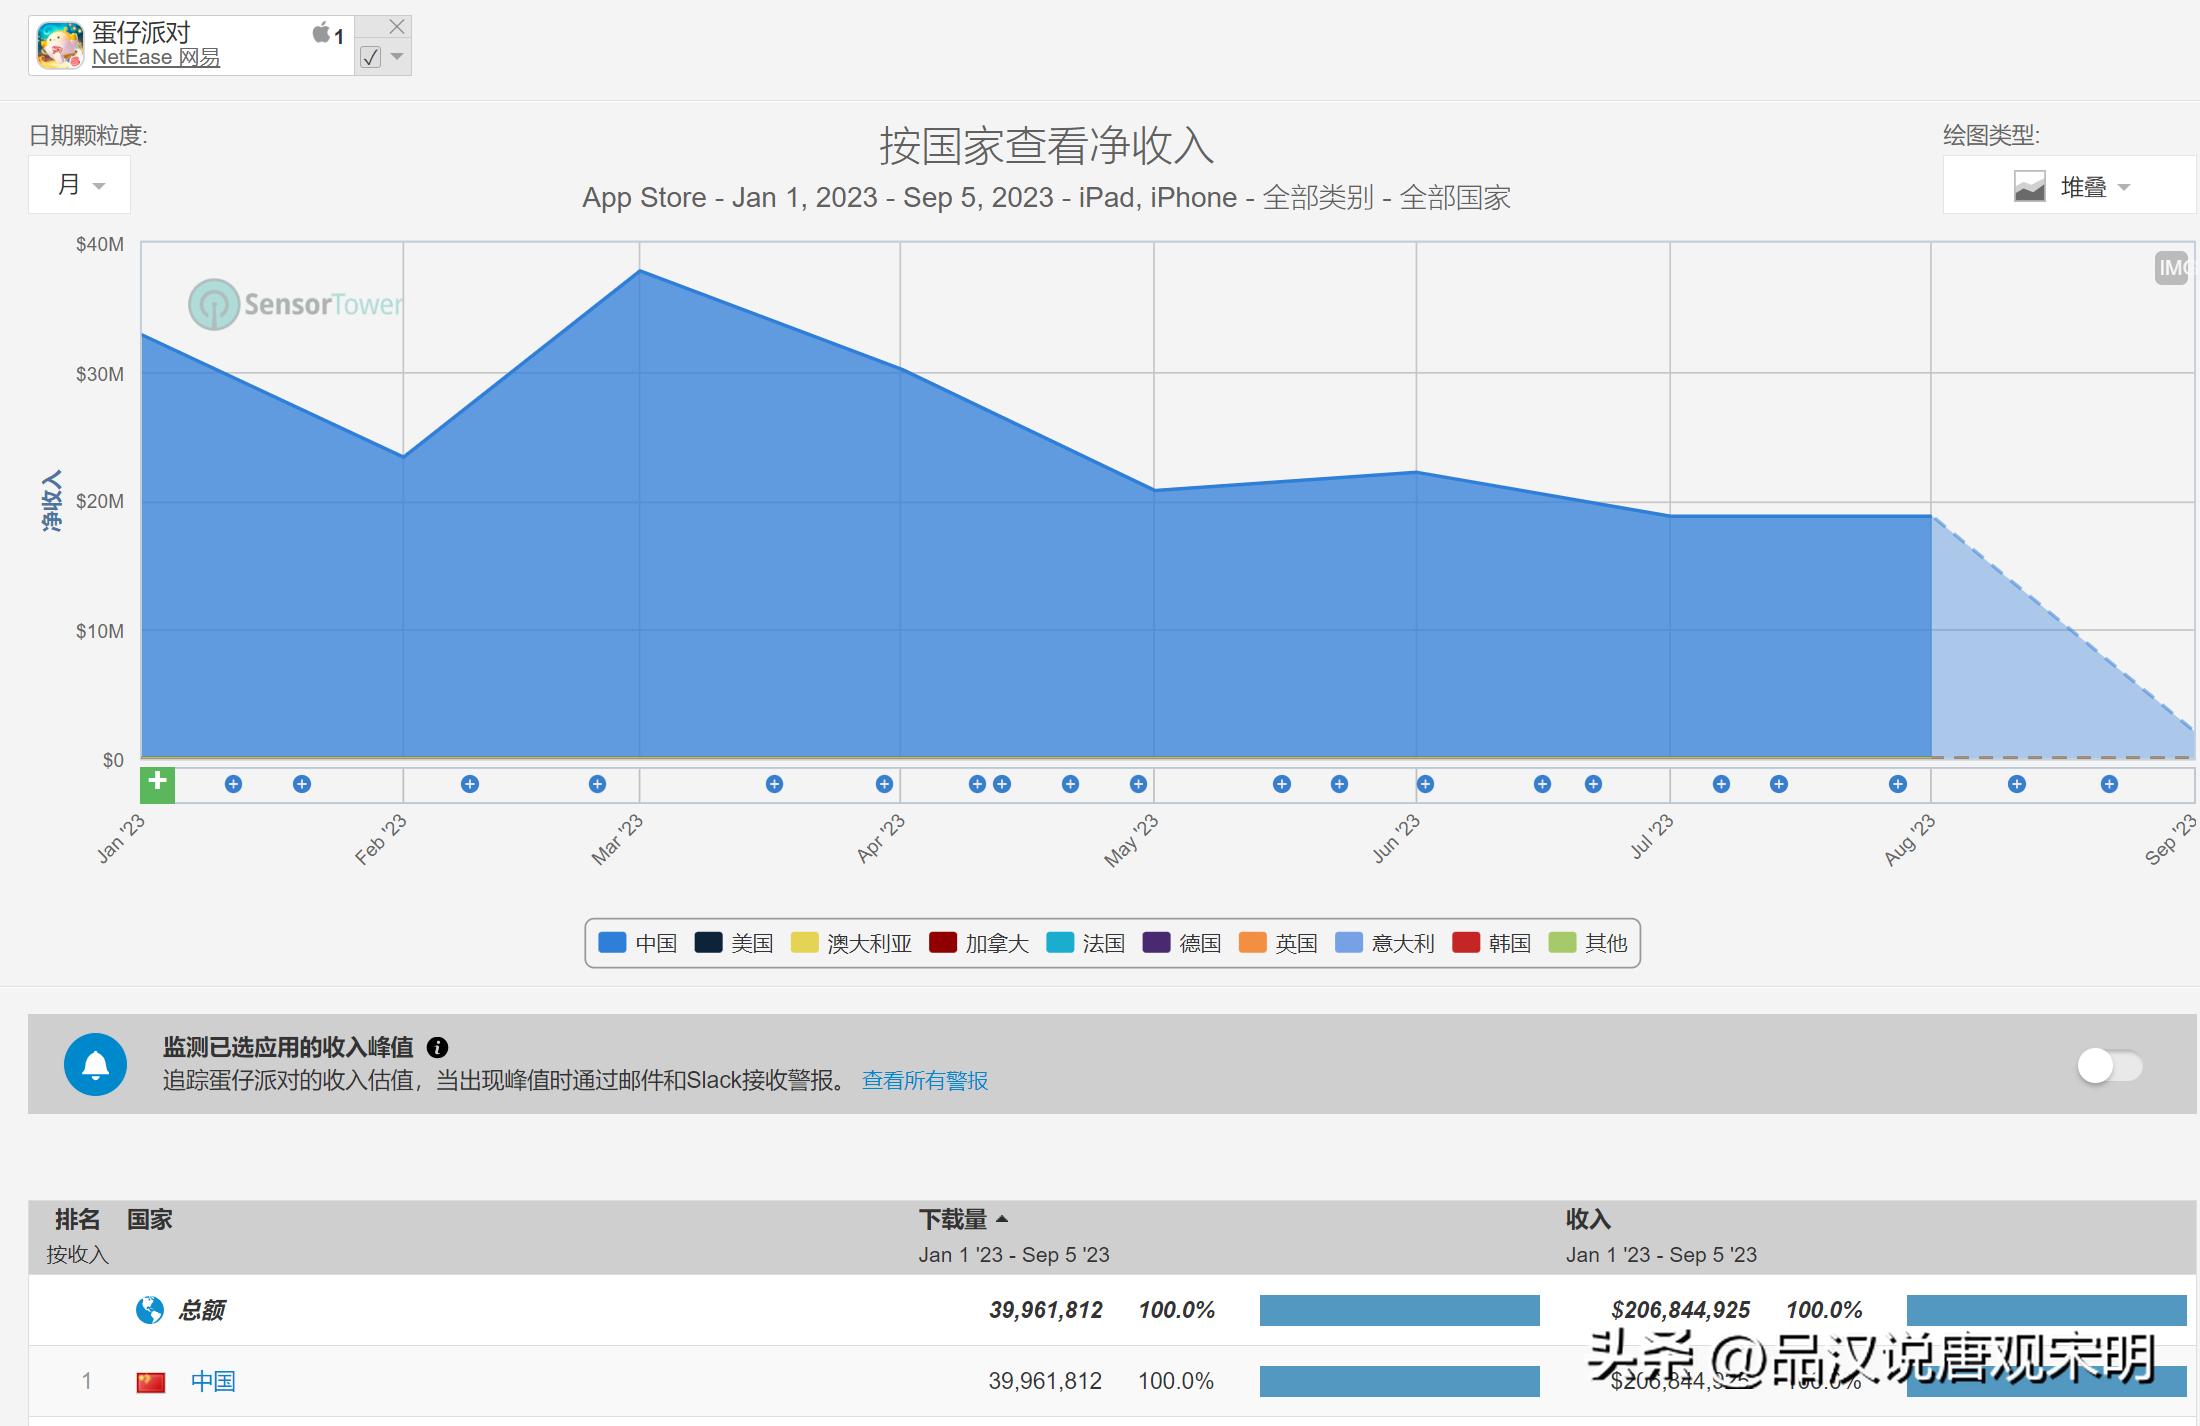Click the 查看所有警报 link
This screenshot has width=2200, height=1426.
(925, 1081)
